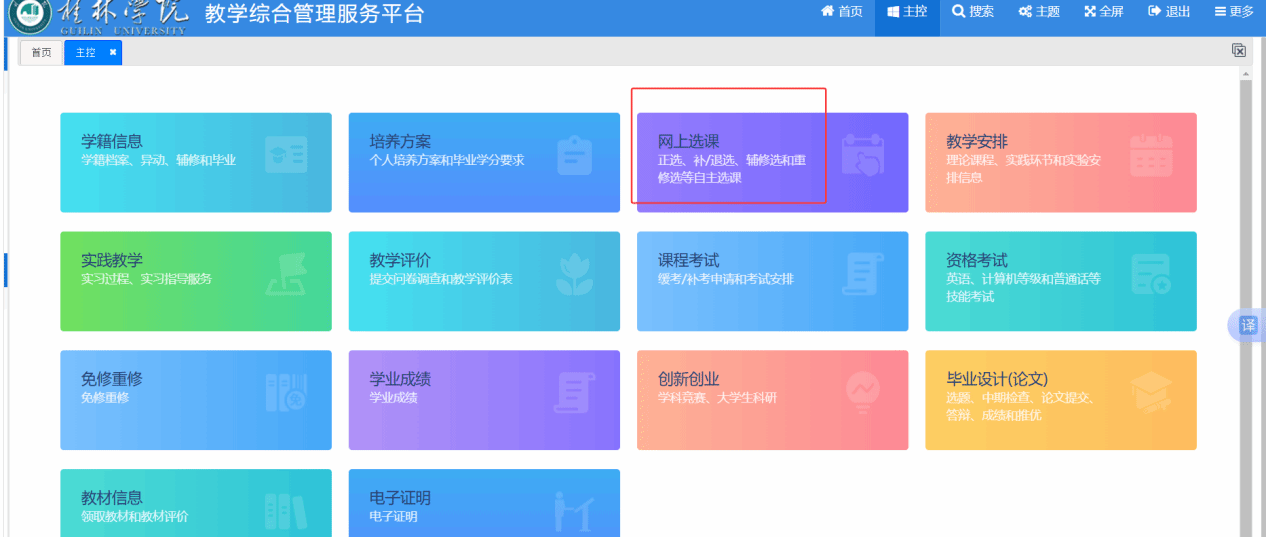
Task: Switch to the 首页 tab
Action: [x=41, y=53]
